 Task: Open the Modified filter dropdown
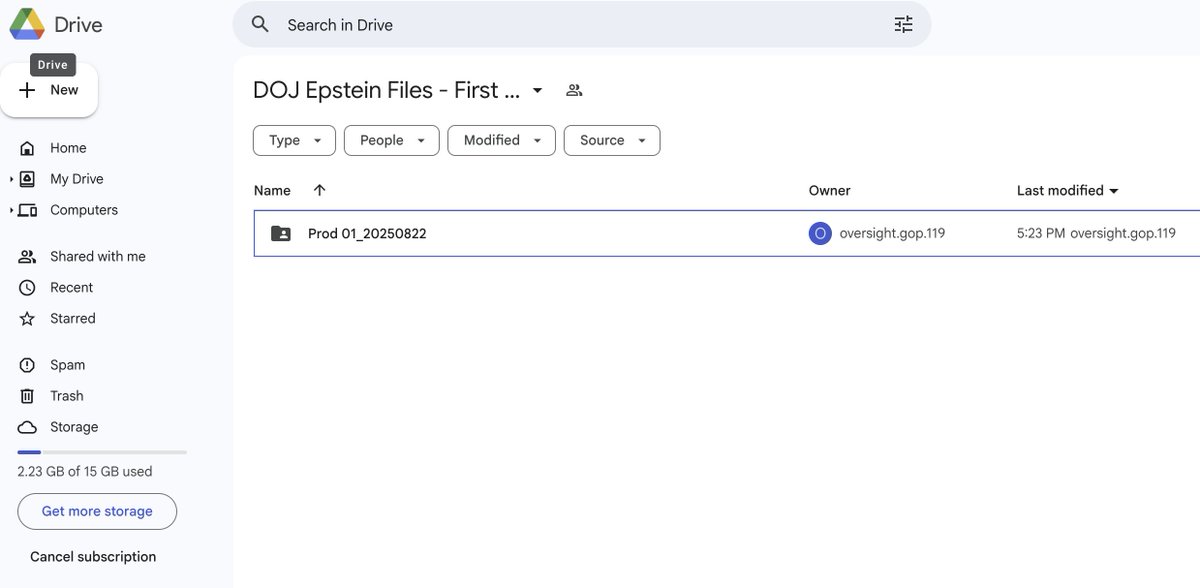point(501,140)
